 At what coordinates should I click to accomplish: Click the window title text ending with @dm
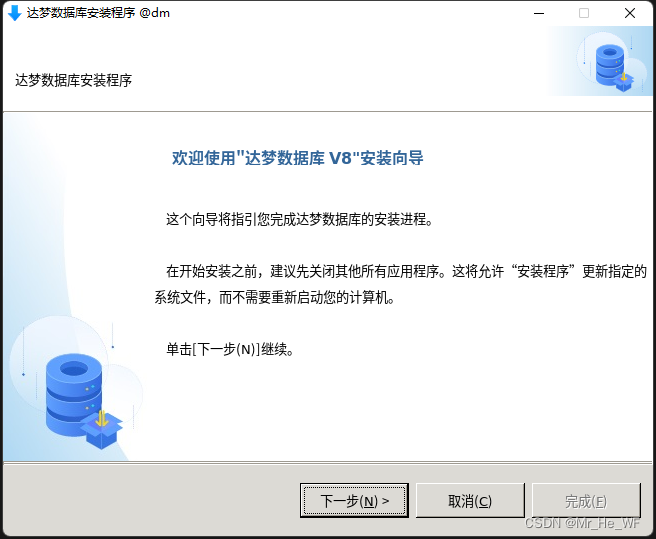tap(98, 13)
